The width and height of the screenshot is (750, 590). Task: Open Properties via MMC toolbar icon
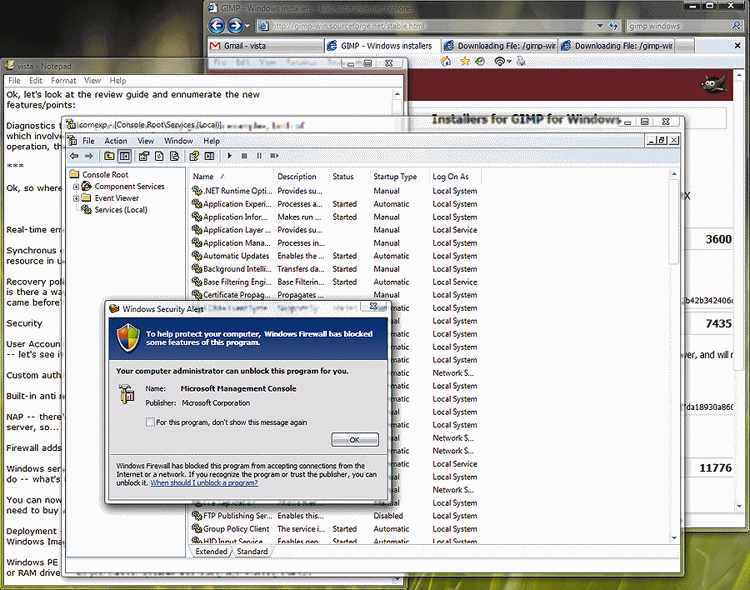click(x=144, y=156)
